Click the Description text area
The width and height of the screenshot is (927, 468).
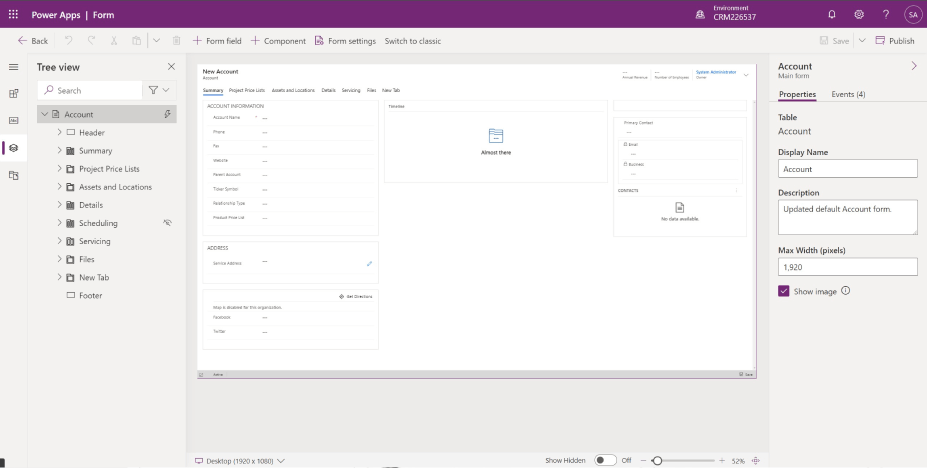(848, 217)
